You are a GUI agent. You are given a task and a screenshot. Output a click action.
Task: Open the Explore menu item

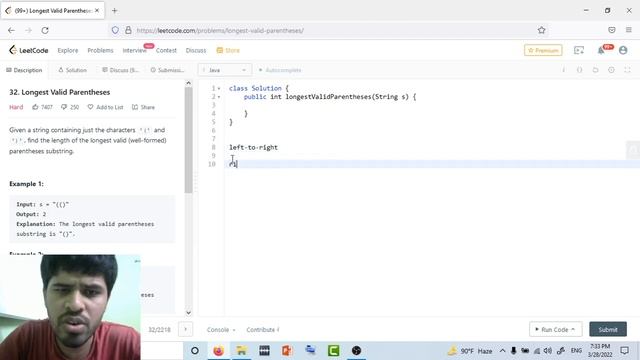(x=68, y=50)
